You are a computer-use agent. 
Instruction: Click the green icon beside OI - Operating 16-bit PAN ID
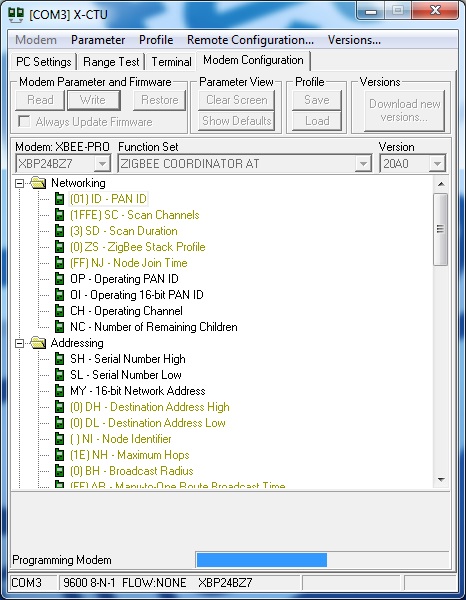[x=59, y=295]
